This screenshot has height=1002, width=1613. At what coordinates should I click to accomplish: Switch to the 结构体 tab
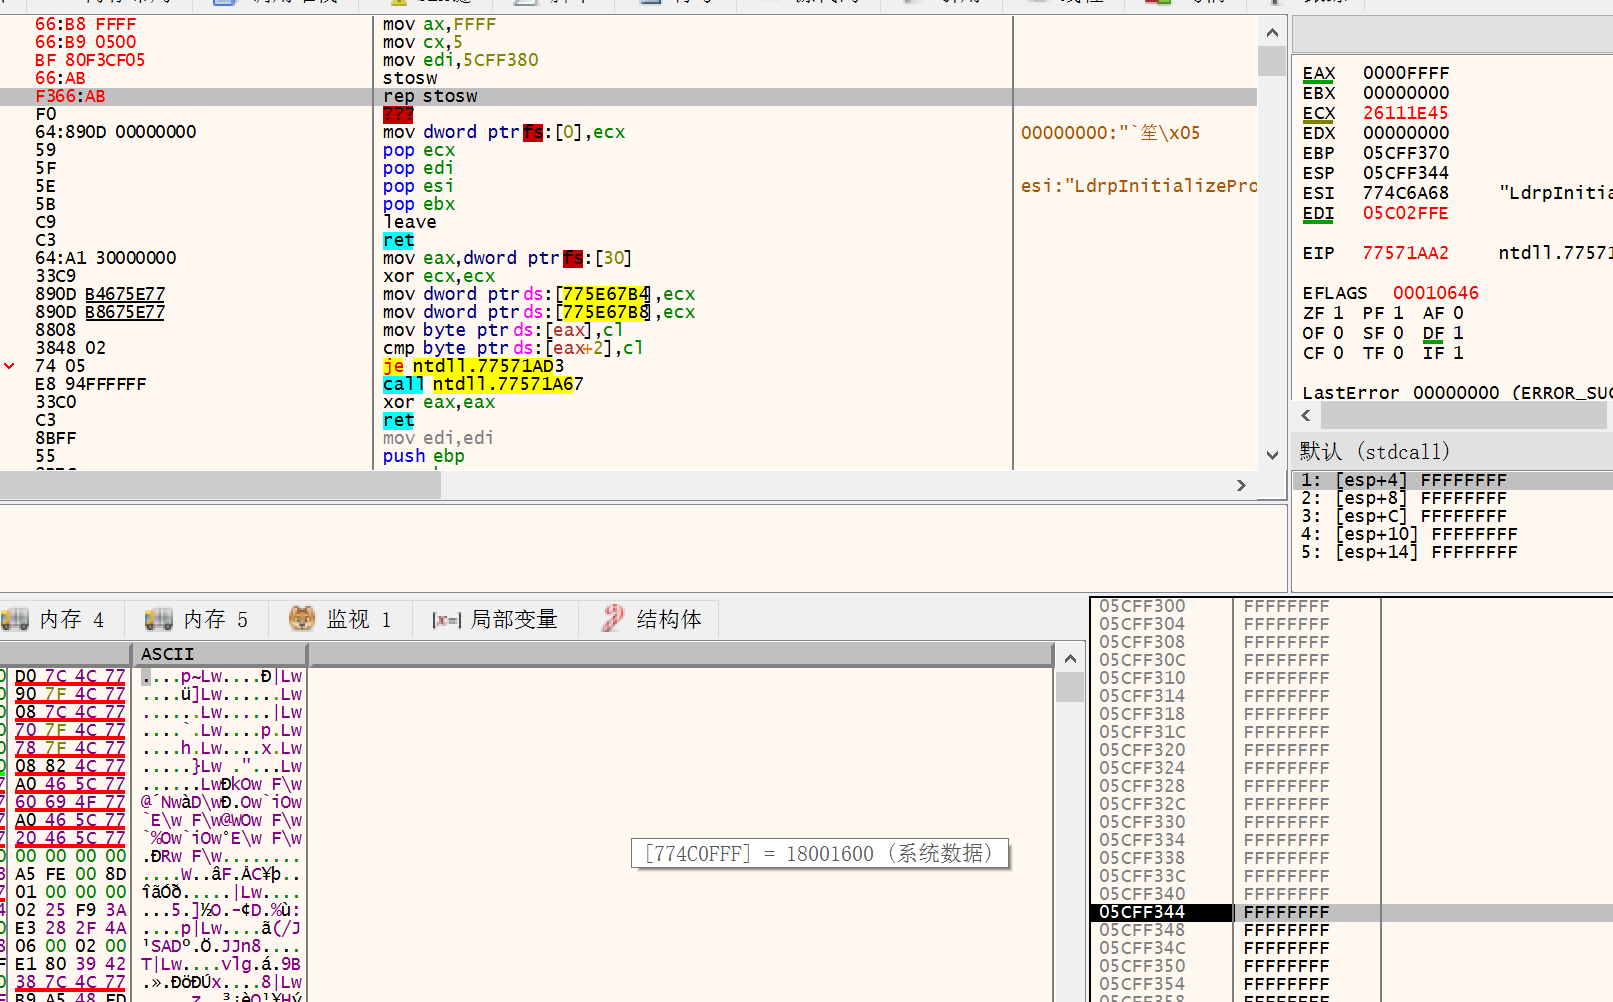pyautogui.click(x=651, y=620)
